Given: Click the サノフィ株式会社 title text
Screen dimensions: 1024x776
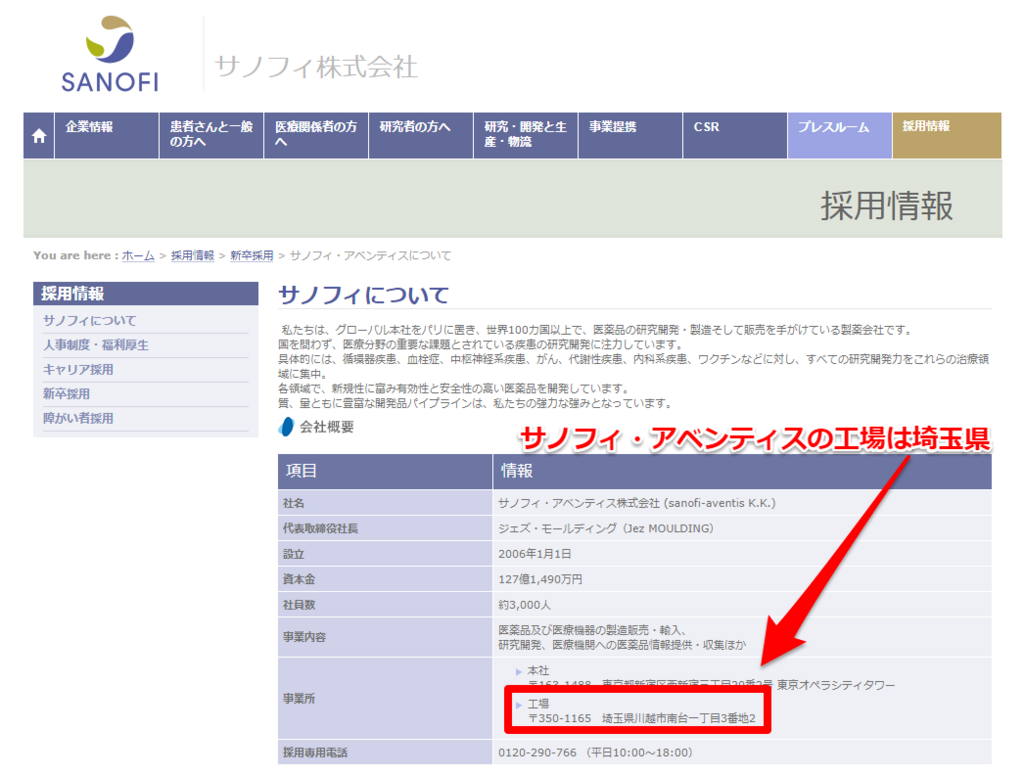Looking at the screenshot, I should click(x=316, y=67).
